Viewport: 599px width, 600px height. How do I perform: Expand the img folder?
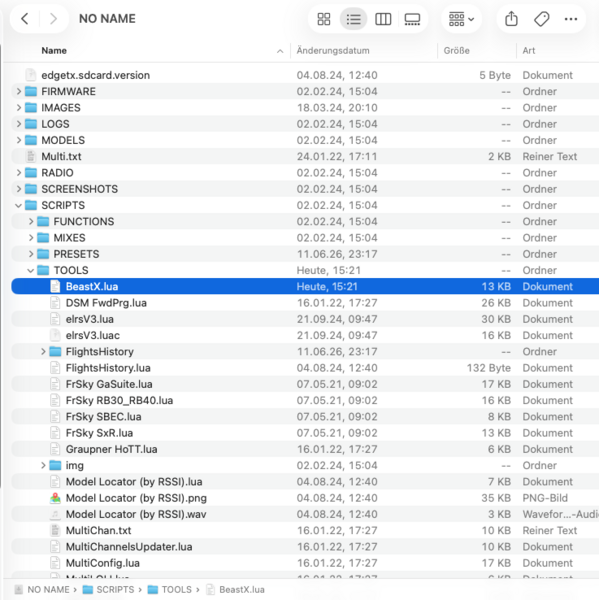[43, 465]
